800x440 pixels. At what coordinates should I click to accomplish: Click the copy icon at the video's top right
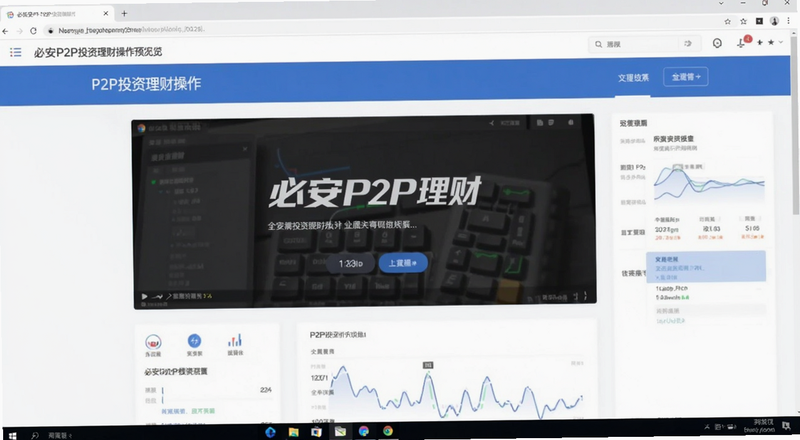pos(539,123)
